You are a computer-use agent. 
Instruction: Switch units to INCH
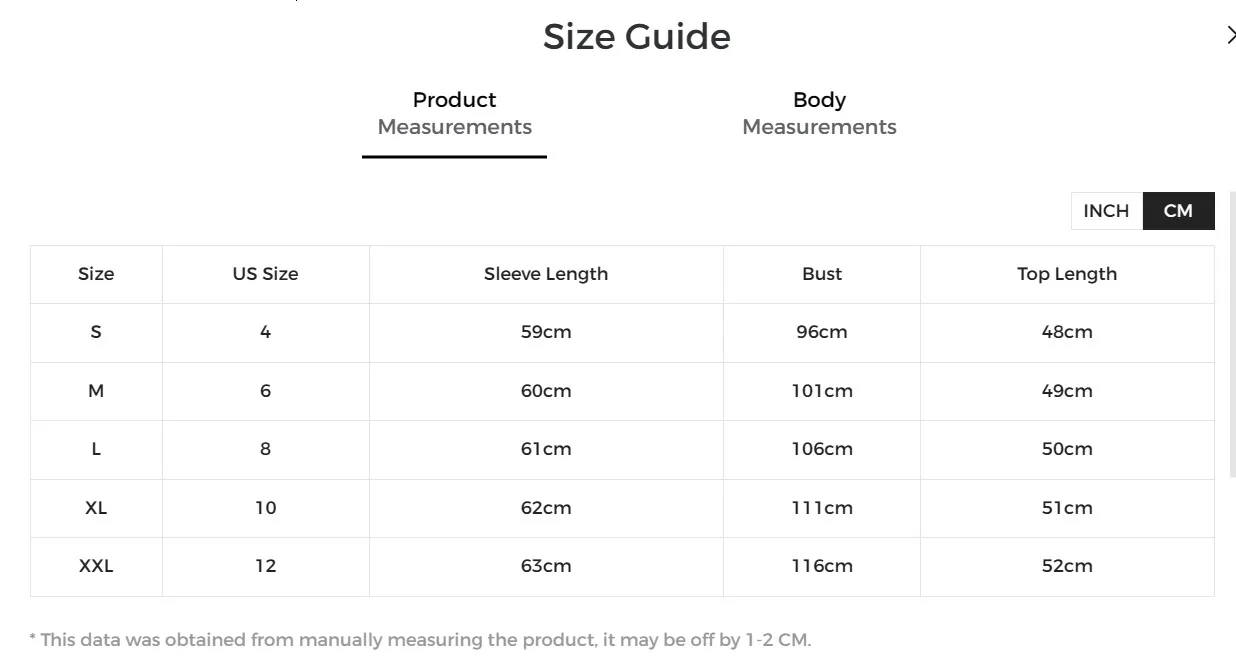tap(1106, 211)
